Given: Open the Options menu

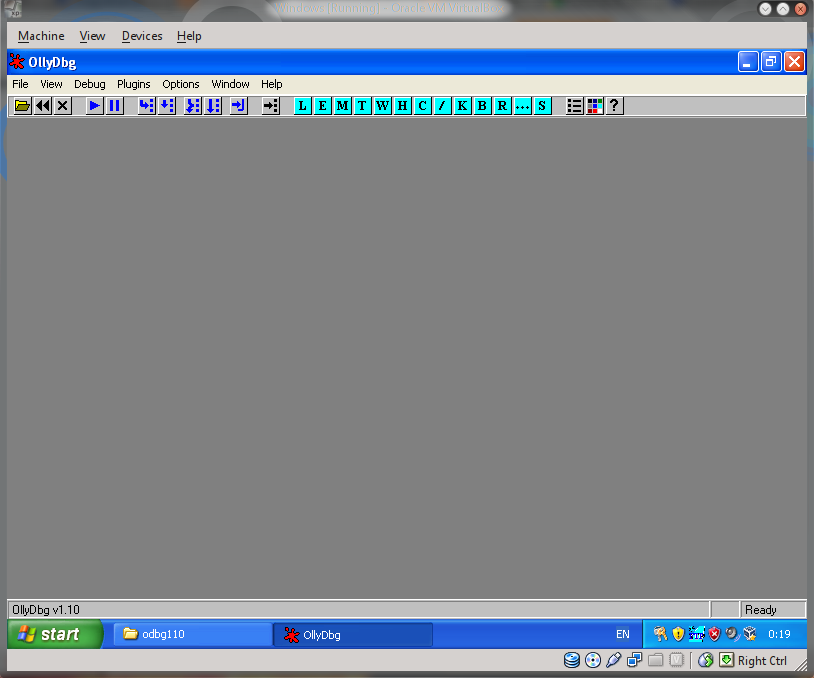Looking at the screenshot, I should coord(181,84).
